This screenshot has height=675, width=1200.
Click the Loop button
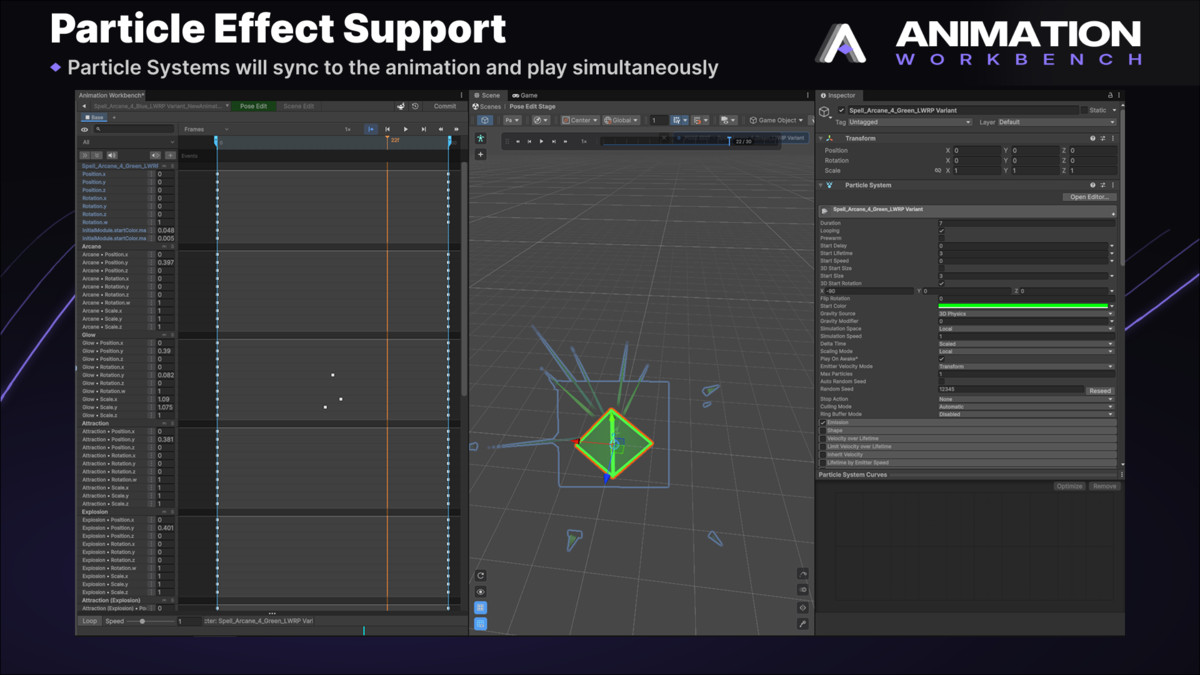[x=90, y=621]
